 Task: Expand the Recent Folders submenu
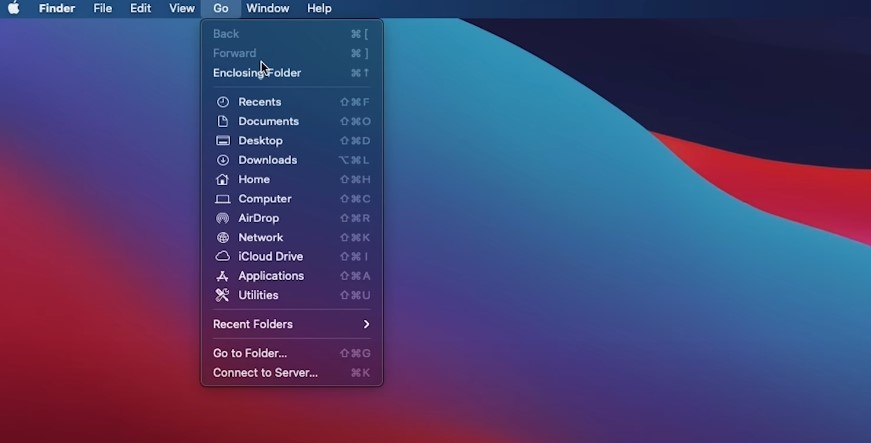click(292, 324)
